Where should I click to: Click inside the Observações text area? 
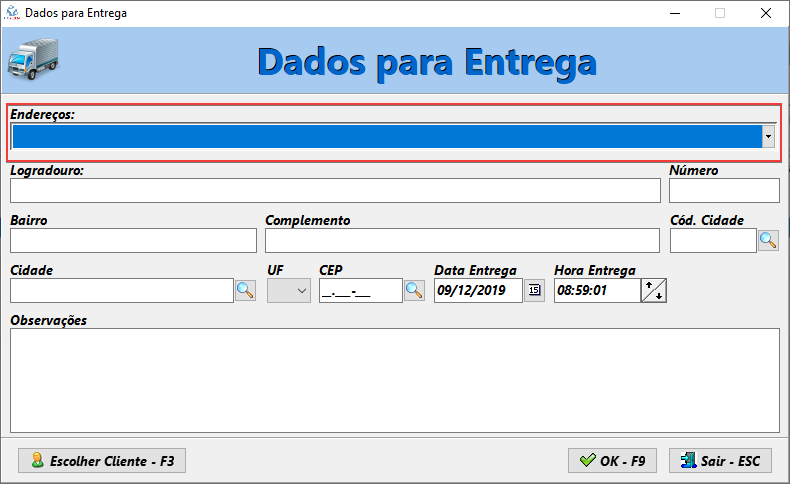(394, 380)
